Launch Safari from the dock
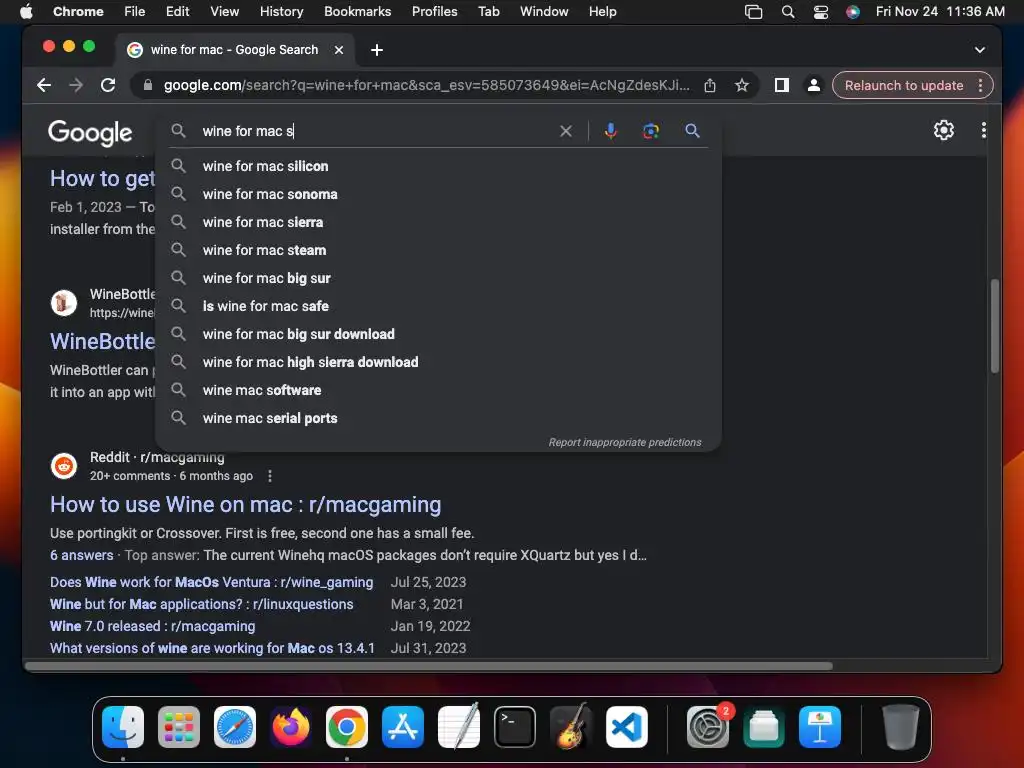This screenshot has width=1024, height=768. coord(235,726)
